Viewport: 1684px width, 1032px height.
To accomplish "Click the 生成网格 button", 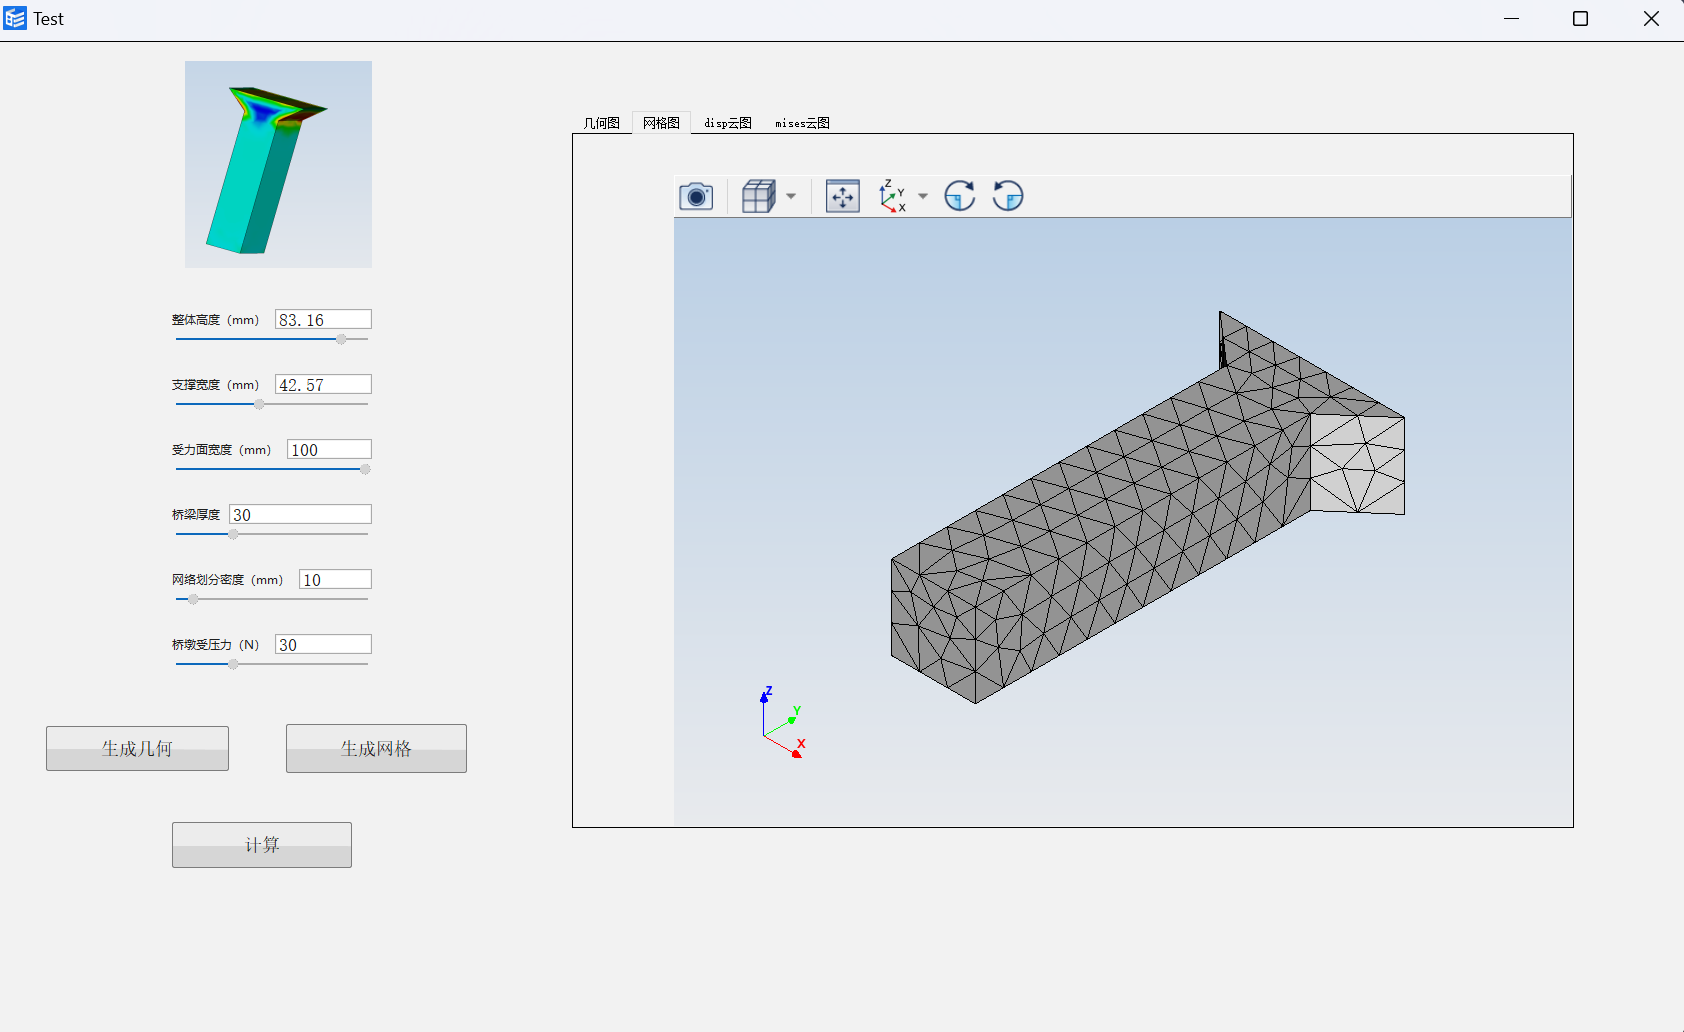I will click(376, 748).
